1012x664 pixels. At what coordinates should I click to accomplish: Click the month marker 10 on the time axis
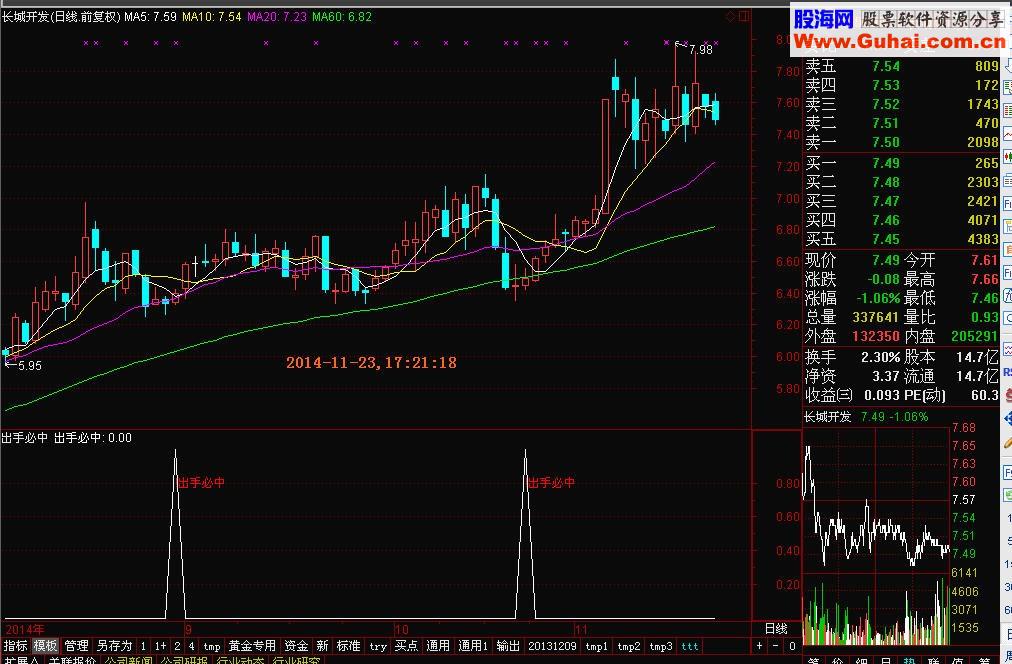[x=401, y=629]
